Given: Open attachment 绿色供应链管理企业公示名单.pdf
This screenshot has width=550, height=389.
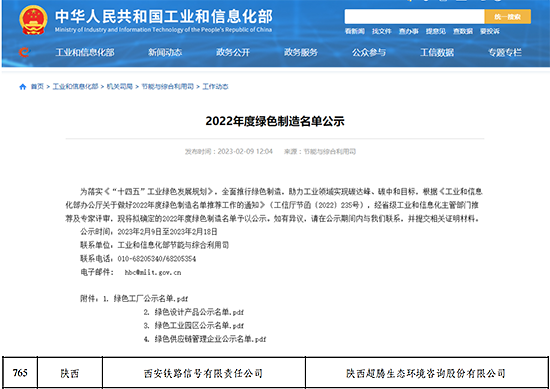Looking at the screenshot, I should coord(210,339).
